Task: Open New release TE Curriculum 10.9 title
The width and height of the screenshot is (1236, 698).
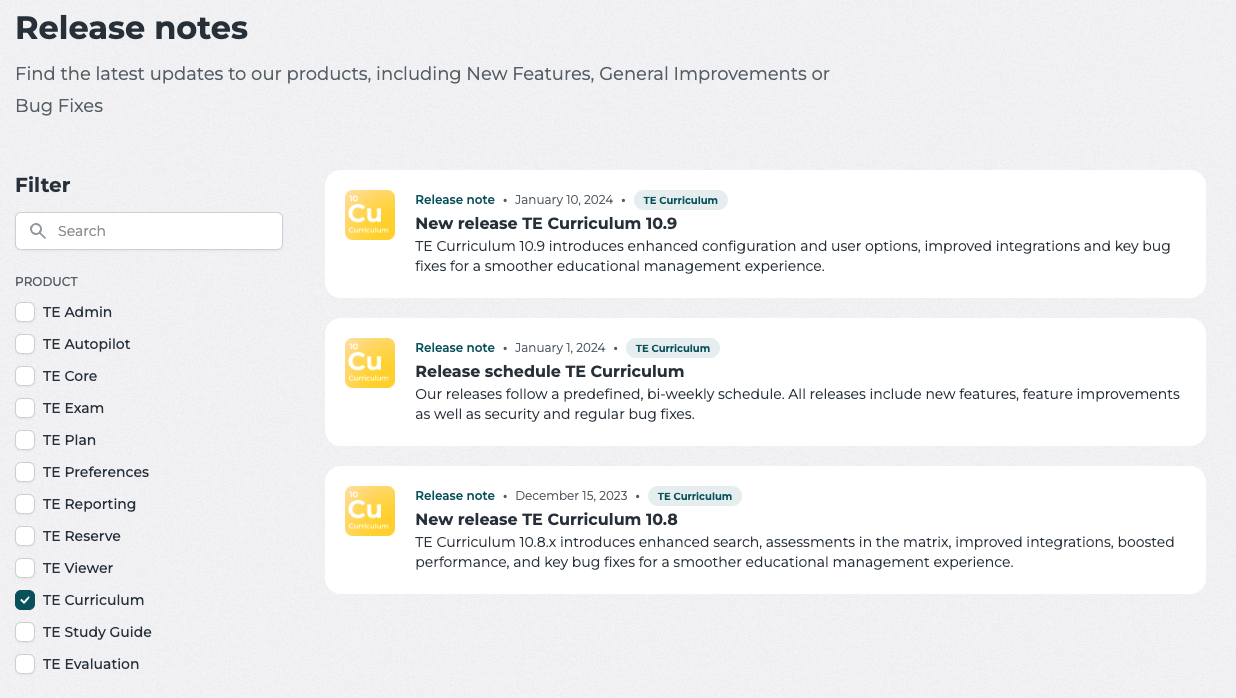Action: (546, 223)
